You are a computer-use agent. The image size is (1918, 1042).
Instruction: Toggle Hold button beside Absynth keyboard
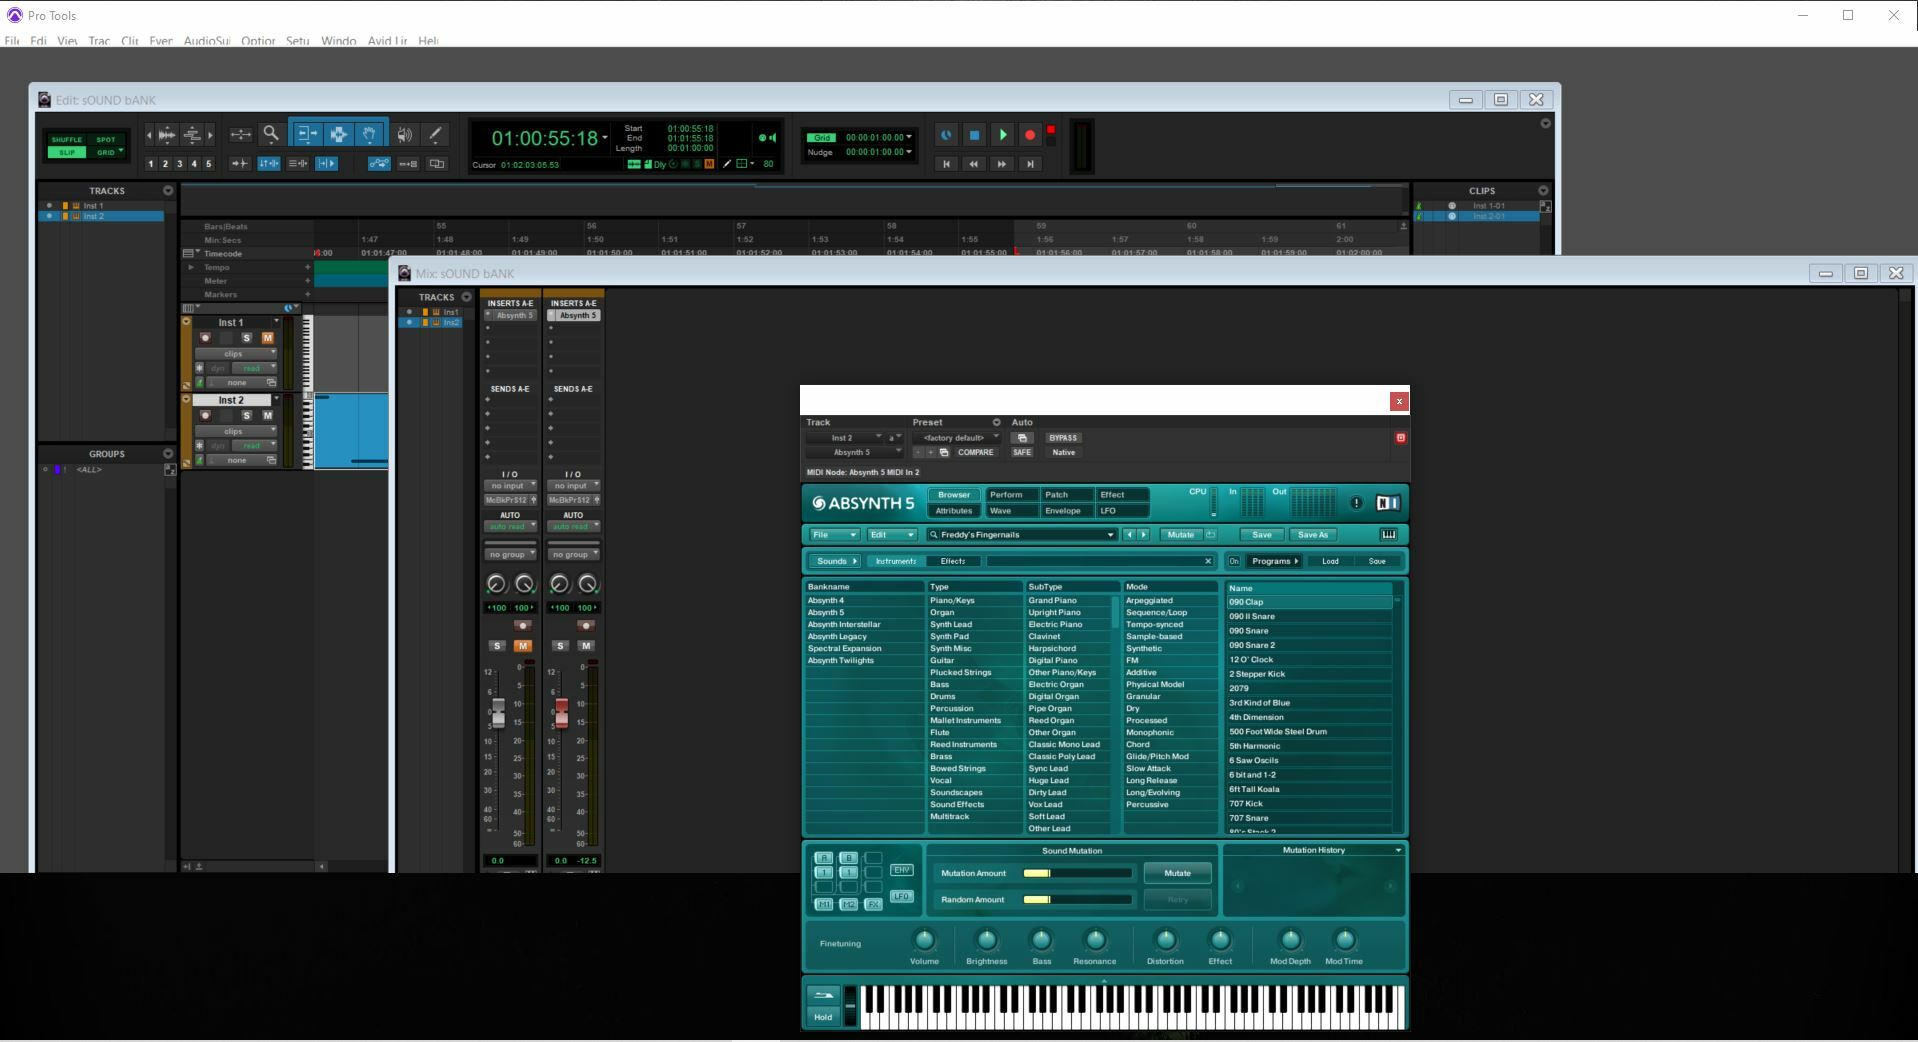(823, 1017)
